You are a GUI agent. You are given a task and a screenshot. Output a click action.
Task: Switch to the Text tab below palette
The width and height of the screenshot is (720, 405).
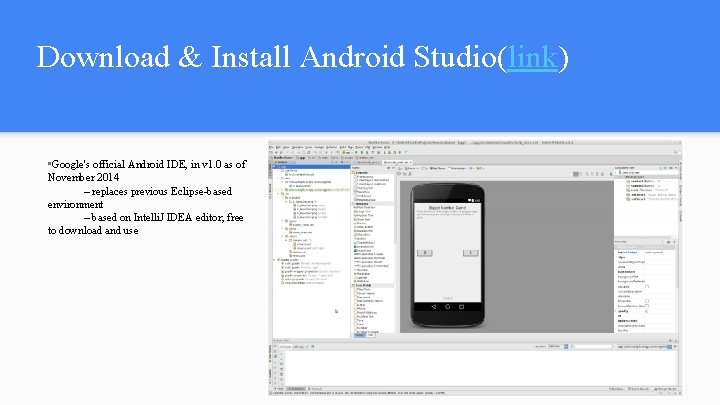[x=371, y=335]
